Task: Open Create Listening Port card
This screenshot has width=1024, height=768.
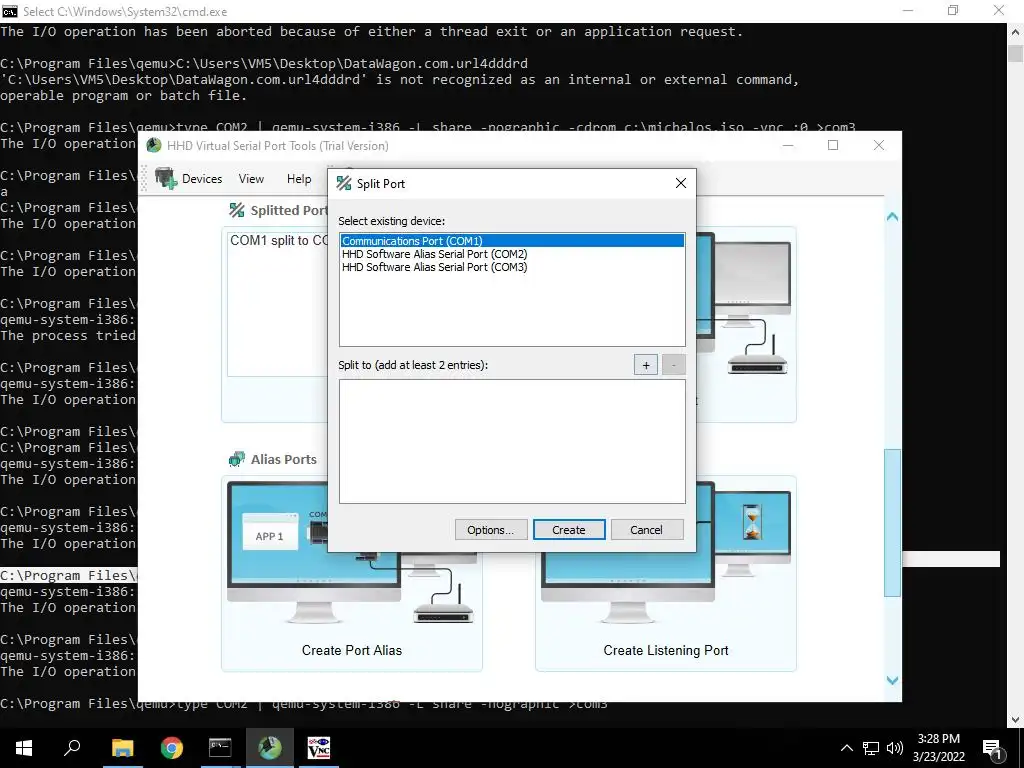Action: click(665, 573)
